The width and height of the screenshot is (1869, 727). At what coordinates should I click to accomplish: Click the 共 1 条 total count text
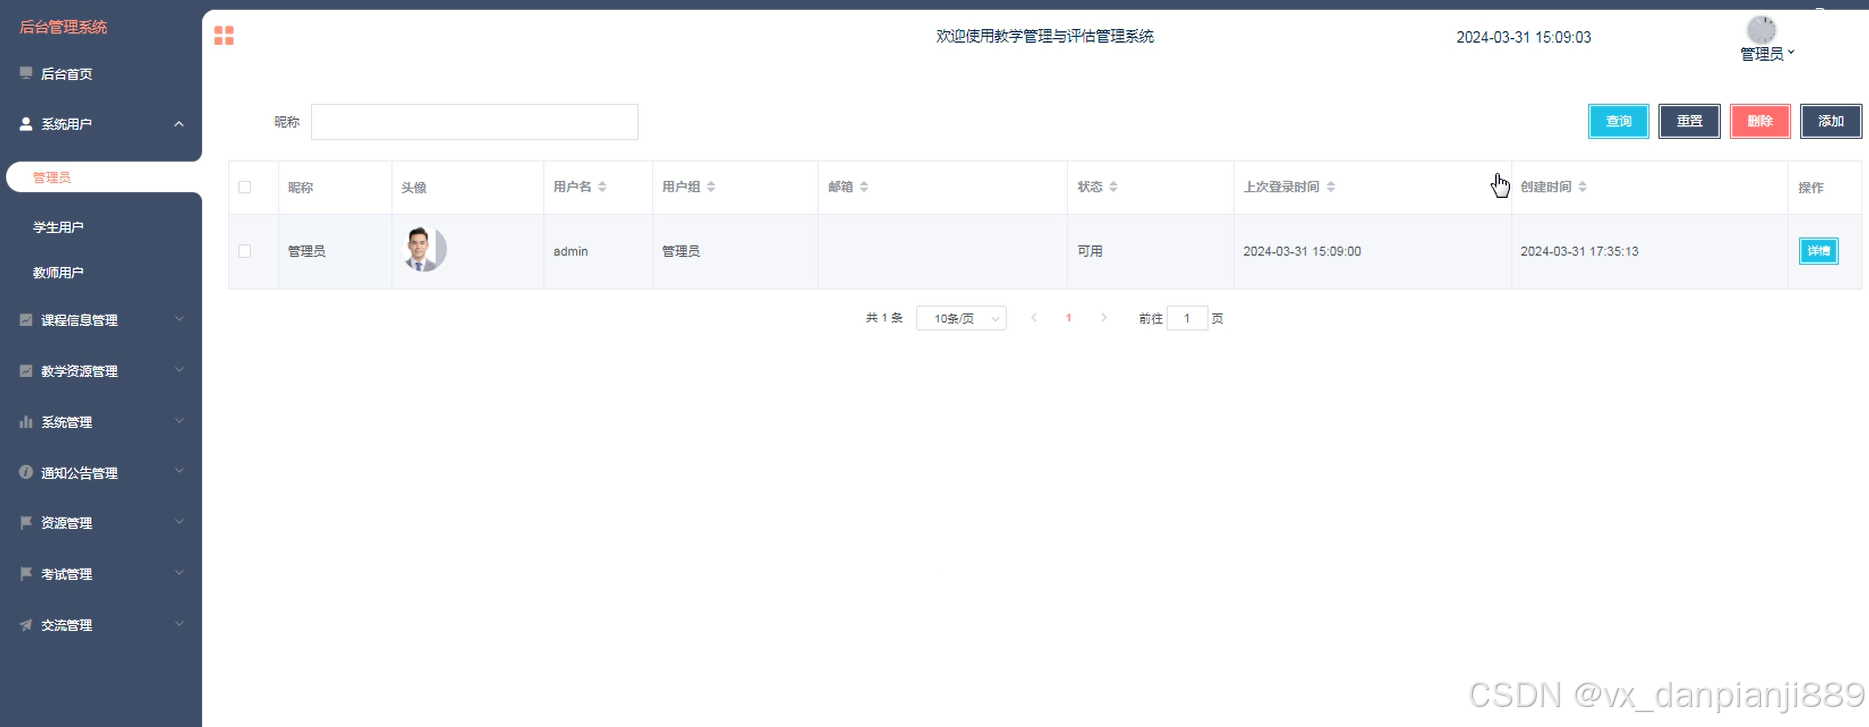(884, 318)
